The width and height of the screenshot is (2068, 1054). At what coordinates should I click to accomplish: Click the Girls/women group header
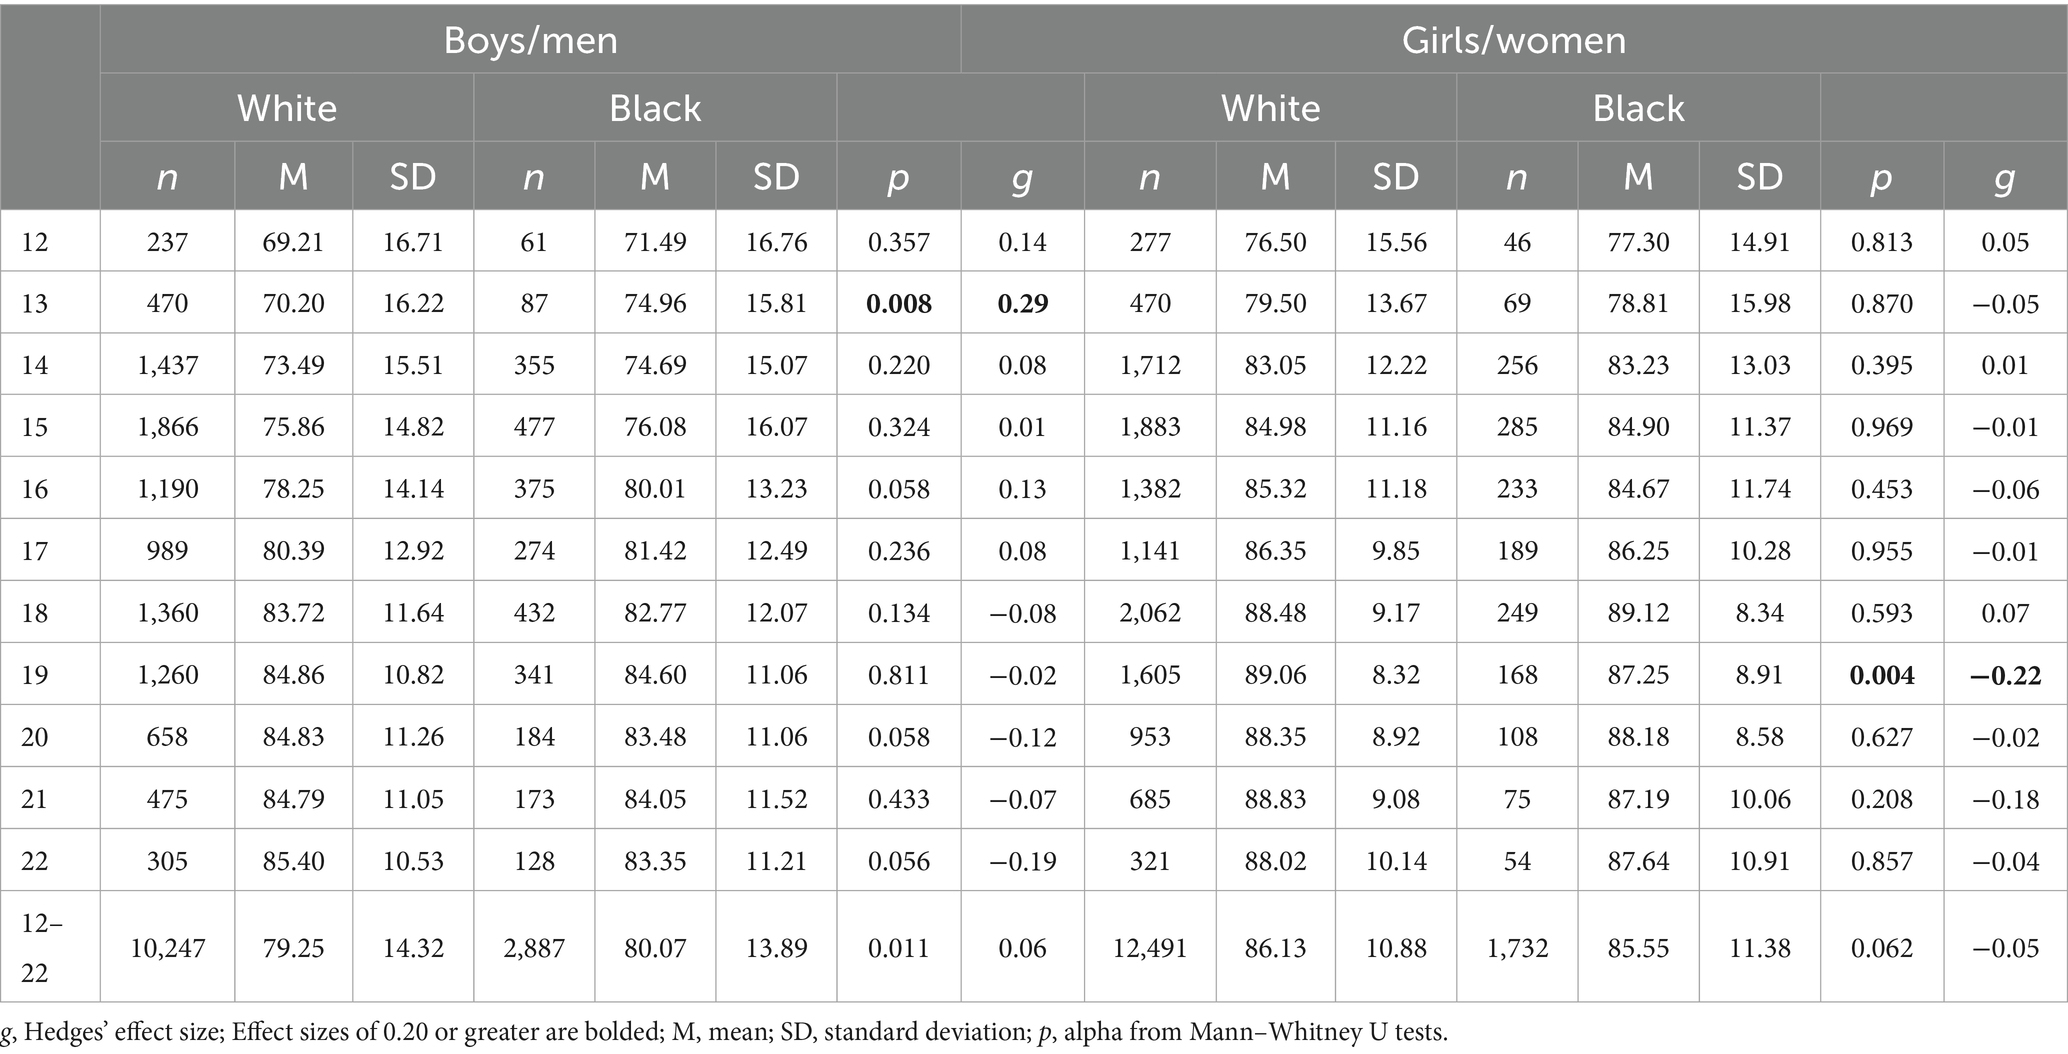(x=1513, y=40)
